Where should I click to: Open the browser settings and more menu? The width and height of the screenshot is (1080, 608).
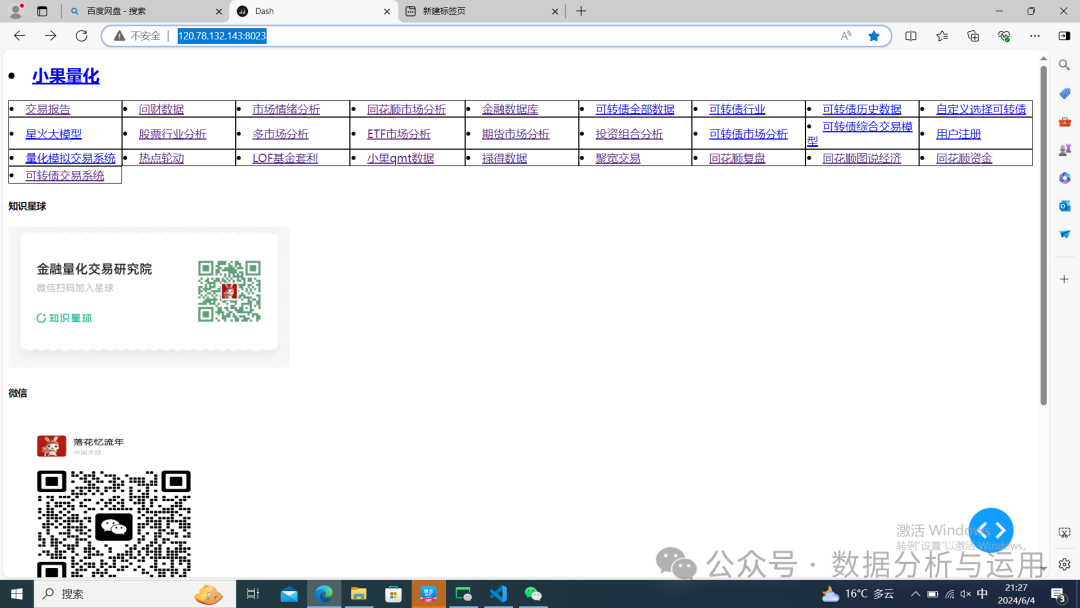tap(1035, 36)
